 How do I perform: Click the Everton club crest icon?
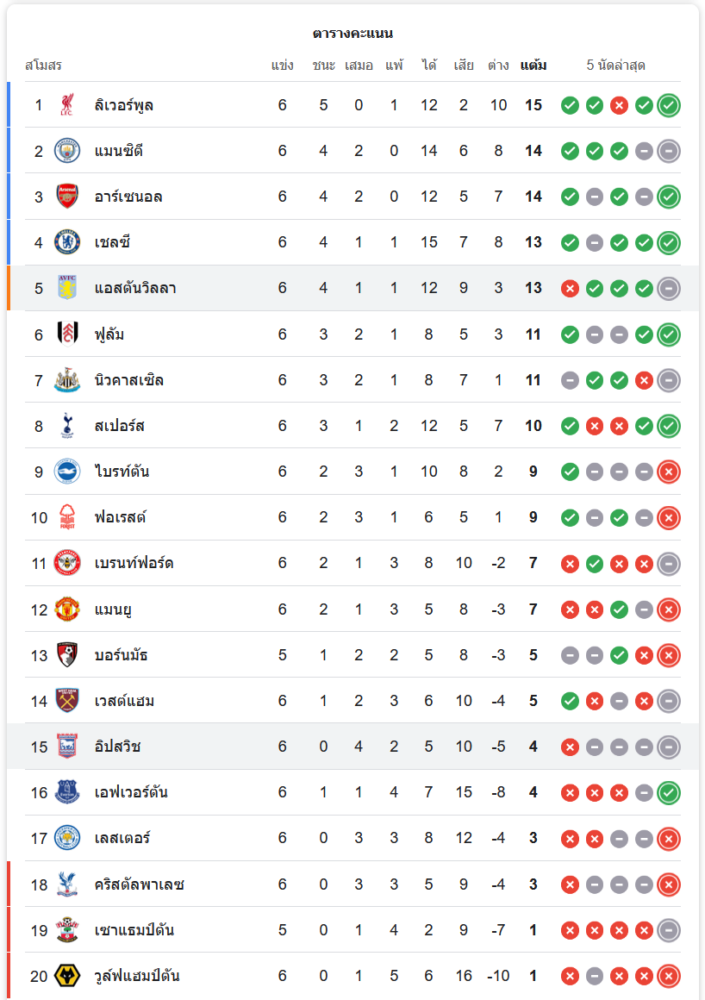67,793
